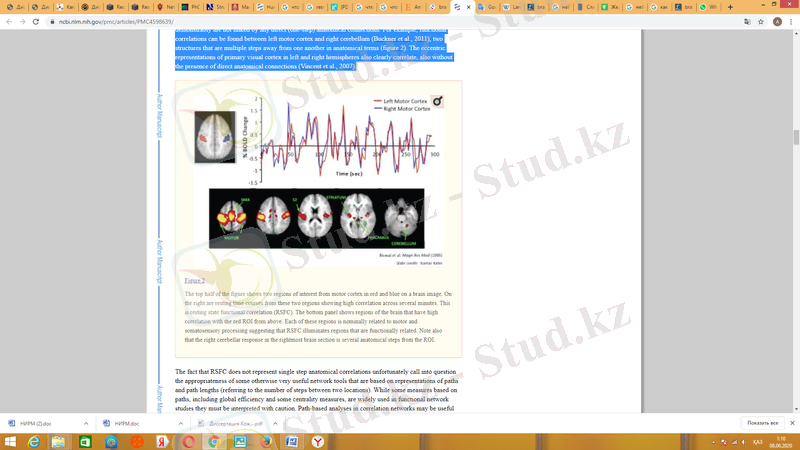Switch keyboard language indicator КАЗ
The image size is (800, 450).
(x=757, y=441)
